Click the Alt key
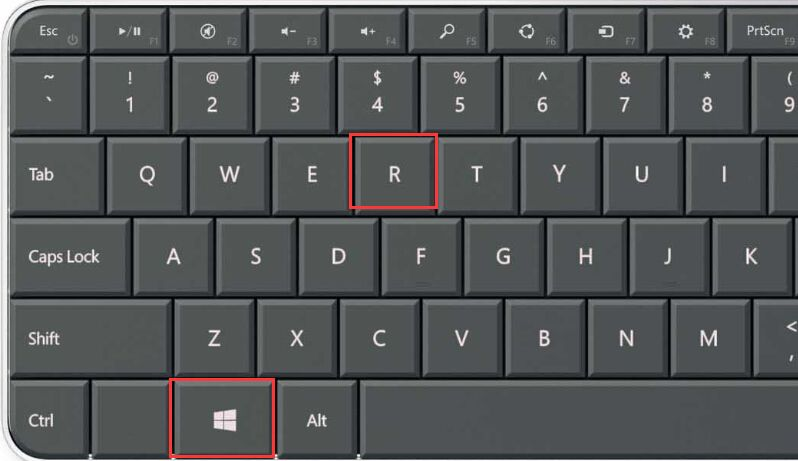 tap(317, 418)
